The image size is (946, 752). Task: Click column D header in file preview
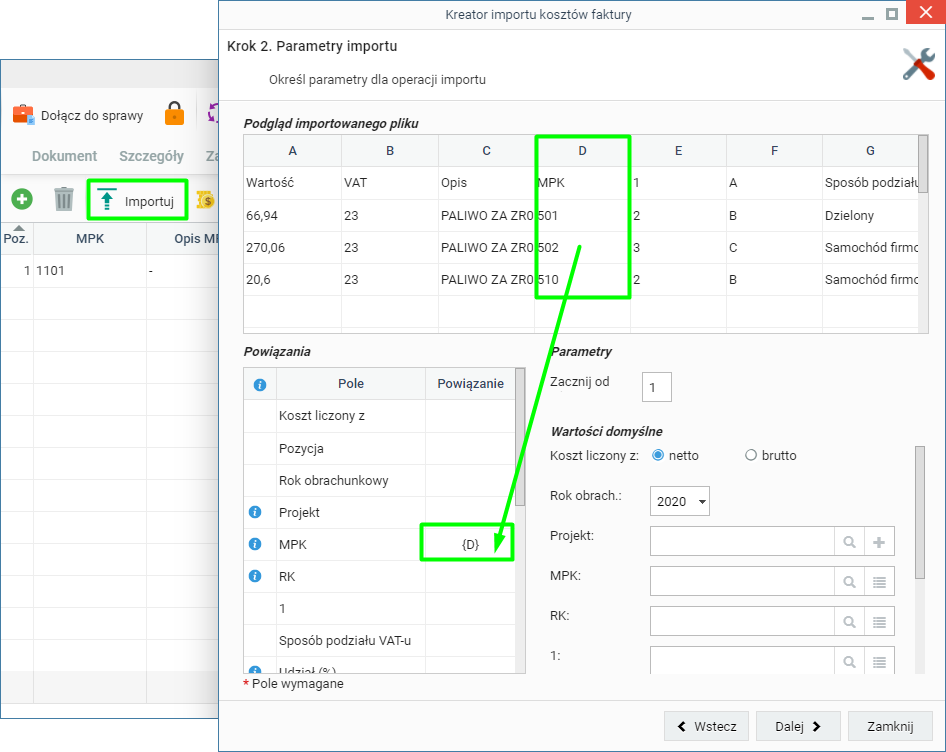tap(582, 151)
